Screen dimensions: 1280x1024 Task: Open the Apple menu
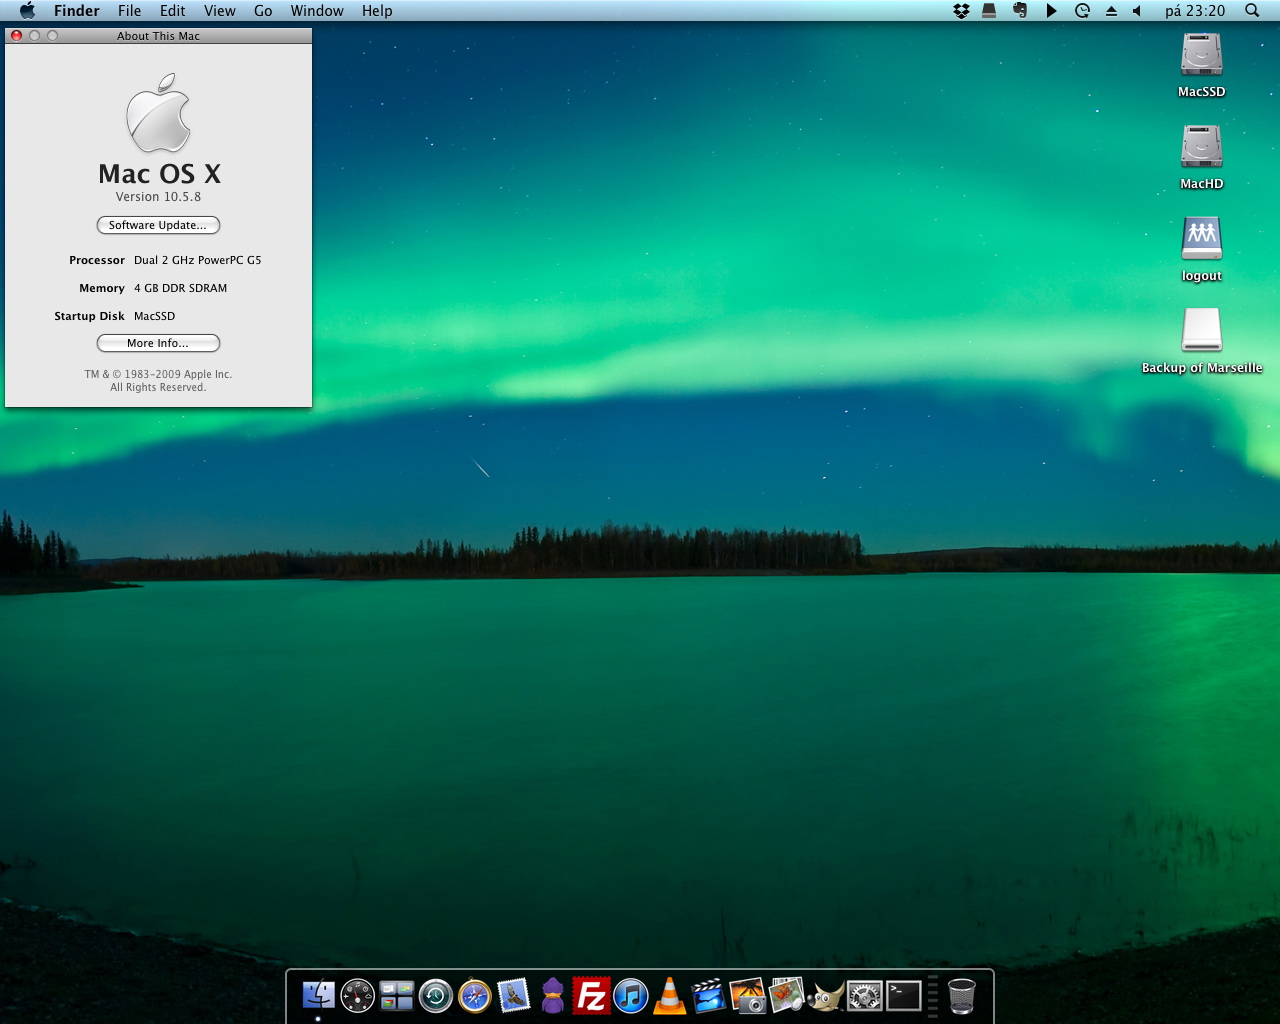[27, 11]
